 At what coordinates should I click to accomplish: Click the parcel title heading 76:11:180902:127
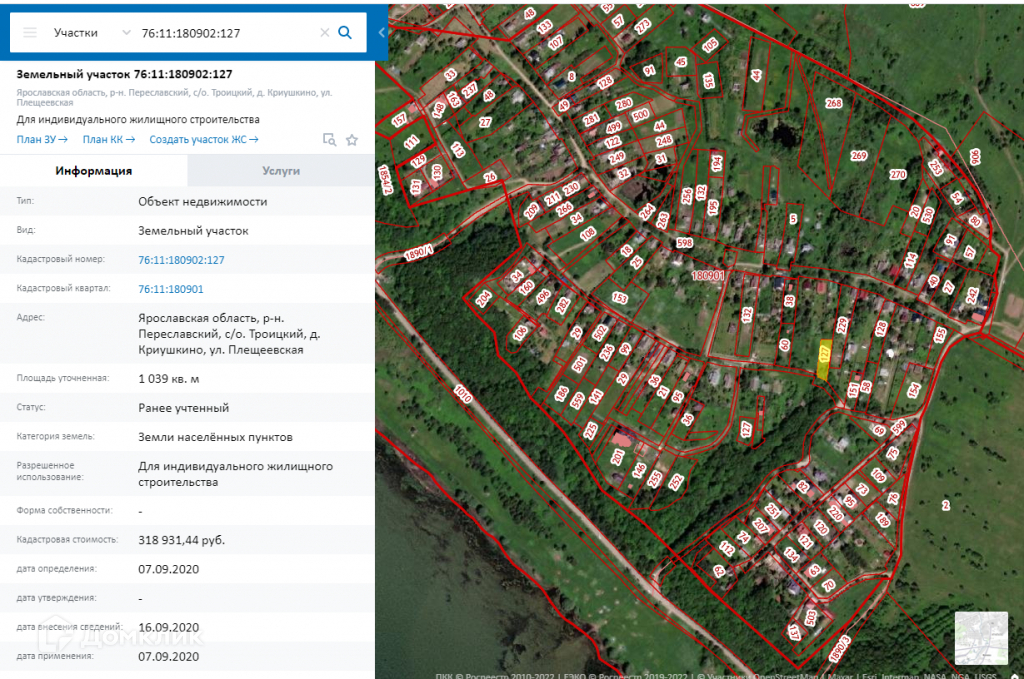click(124, 74)
